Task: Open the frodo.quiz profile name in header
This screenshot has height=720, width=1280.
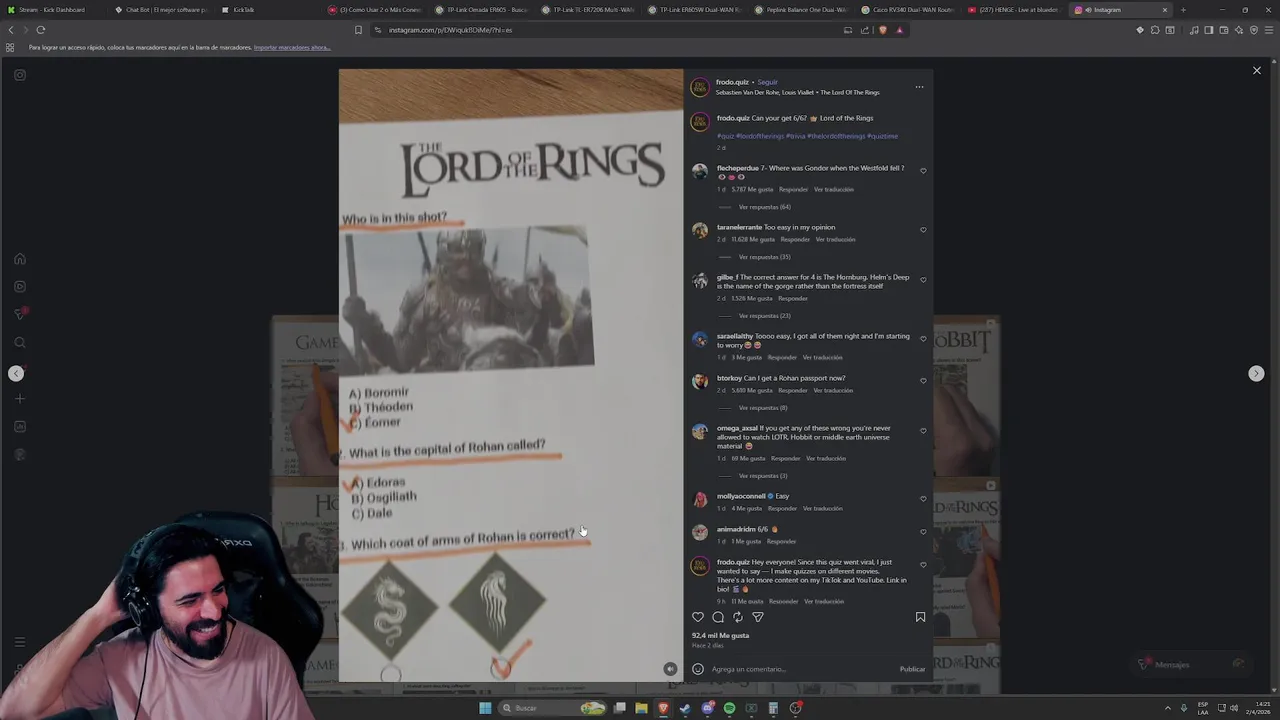Action: 732,82
